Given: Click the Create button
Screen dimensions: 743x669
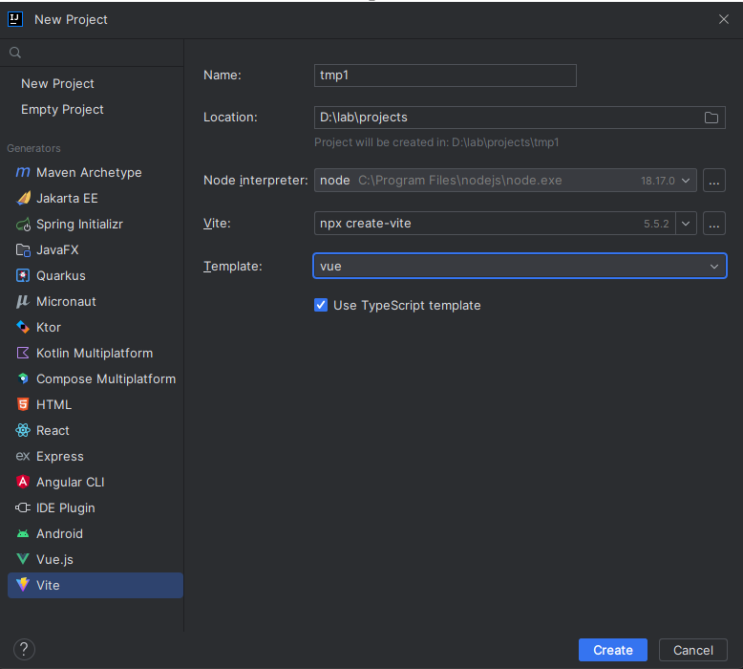Looking at the screenshot, I should 613,650.
